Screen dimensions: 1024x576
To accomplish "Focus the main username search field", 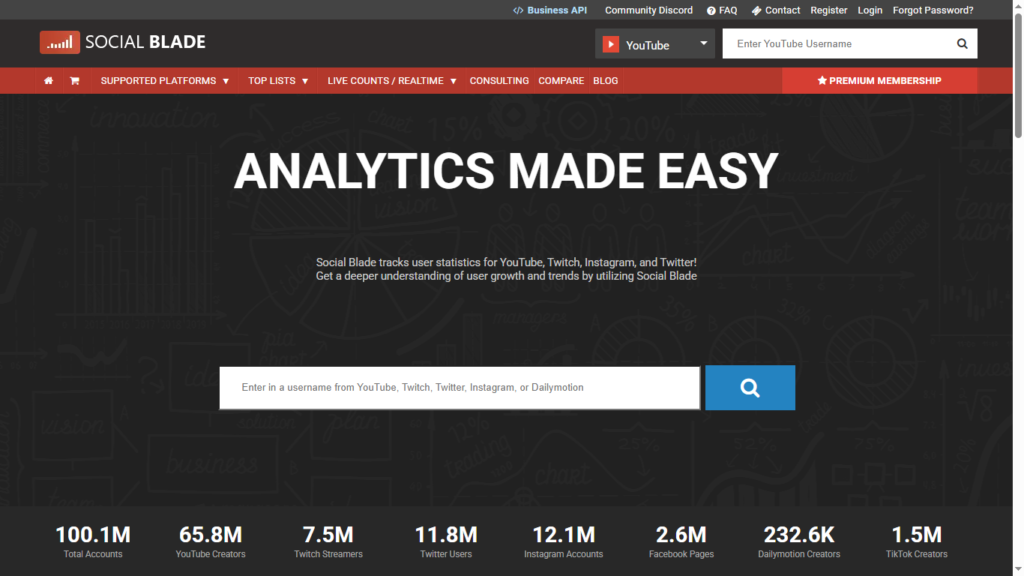I will point(460,388).
